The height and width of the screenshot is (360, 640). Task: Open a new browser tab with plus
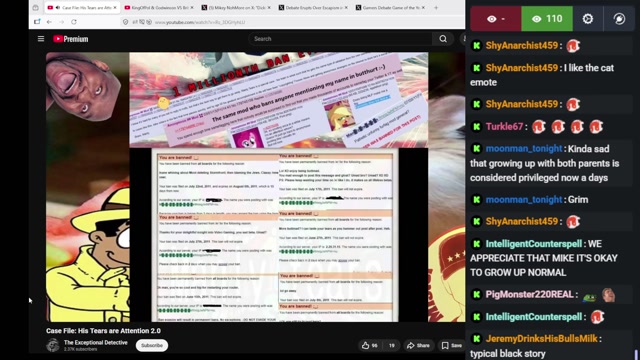pyautogui.click(x=436, y=7)
